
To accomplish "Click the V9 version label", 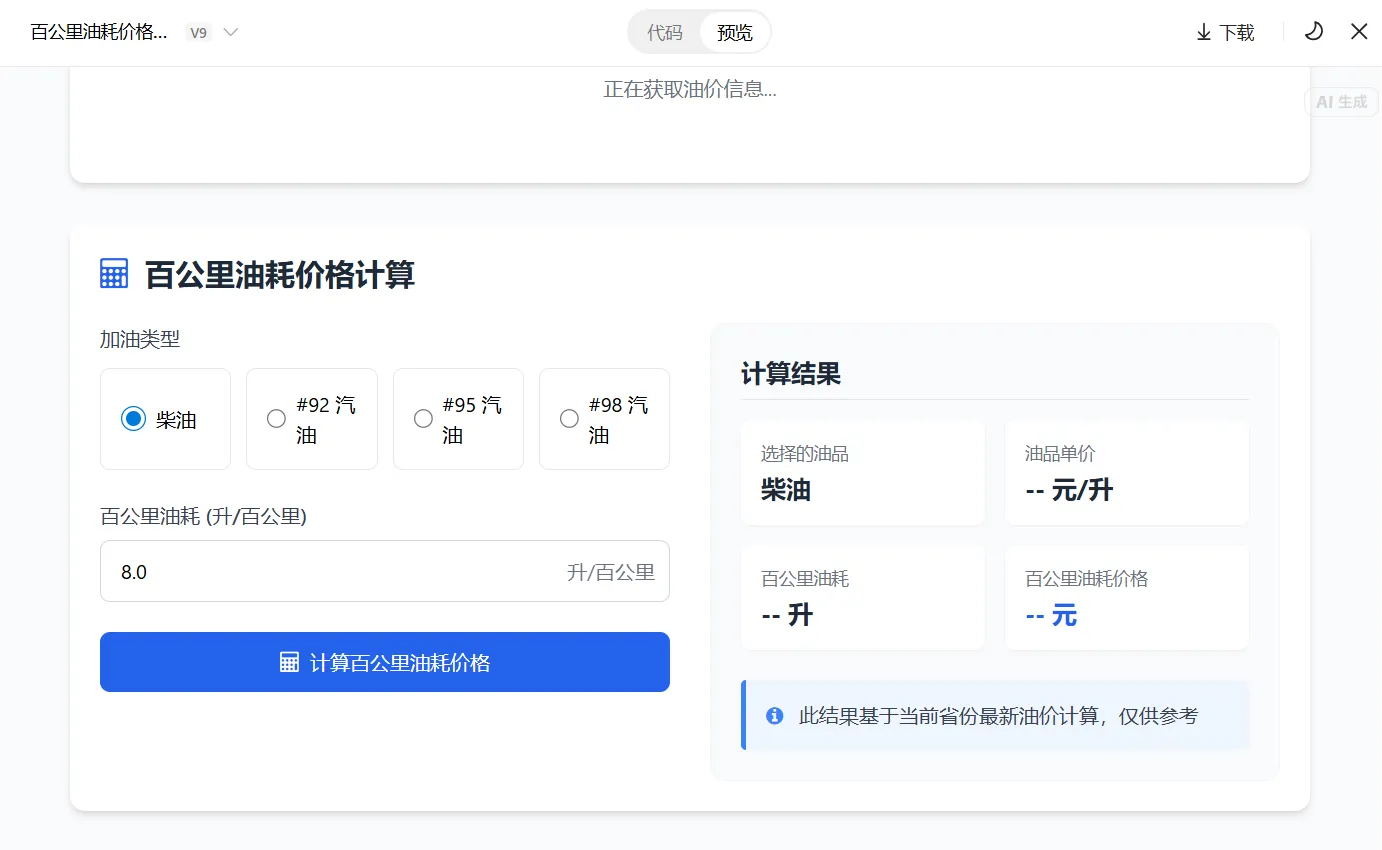I will pos(198,31).
